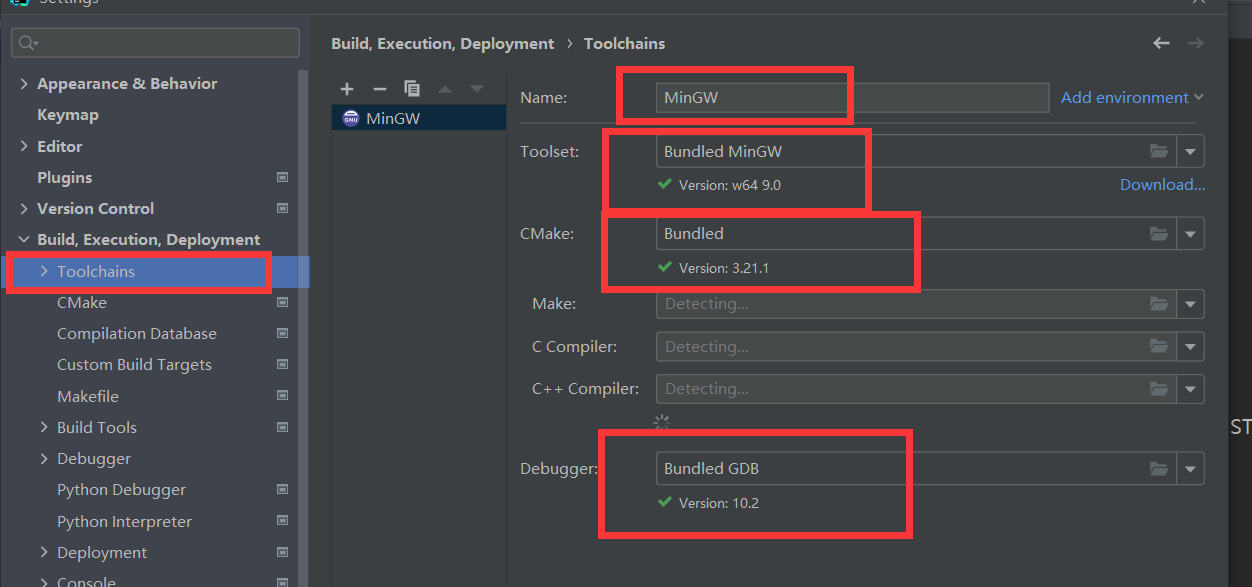The height and width of the screenshot is (587, 1252).
Task: Open the Keymap settings page
Action: point(68,115)
